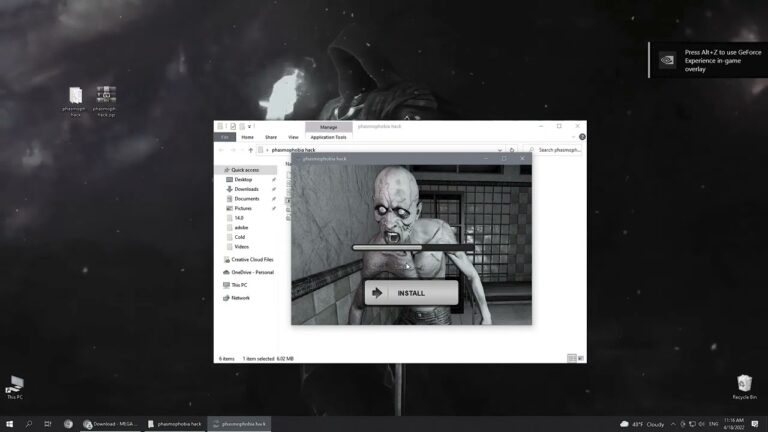Open Downloads in Quick access
The width and height of the screenshot is (768, 432).
click(x=246, y=189)
